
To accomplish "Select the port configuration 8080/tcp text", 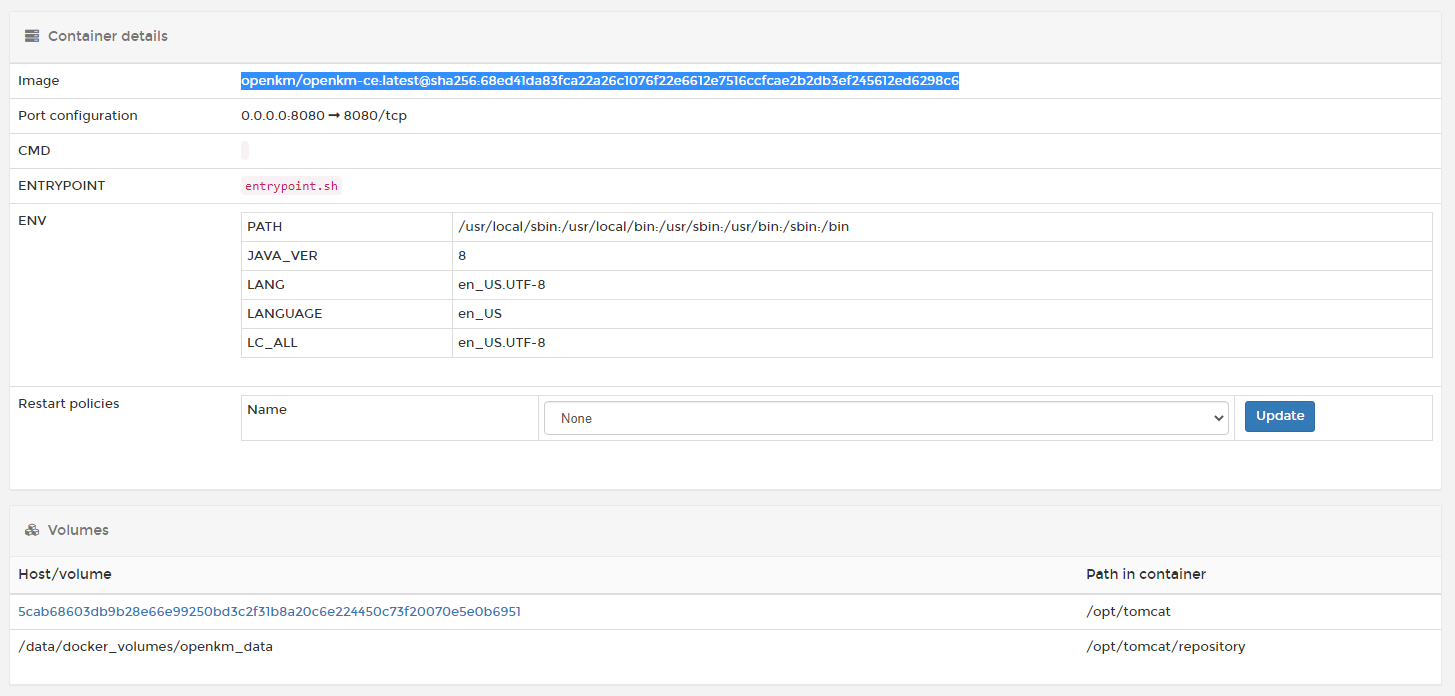I will [375, 116].
